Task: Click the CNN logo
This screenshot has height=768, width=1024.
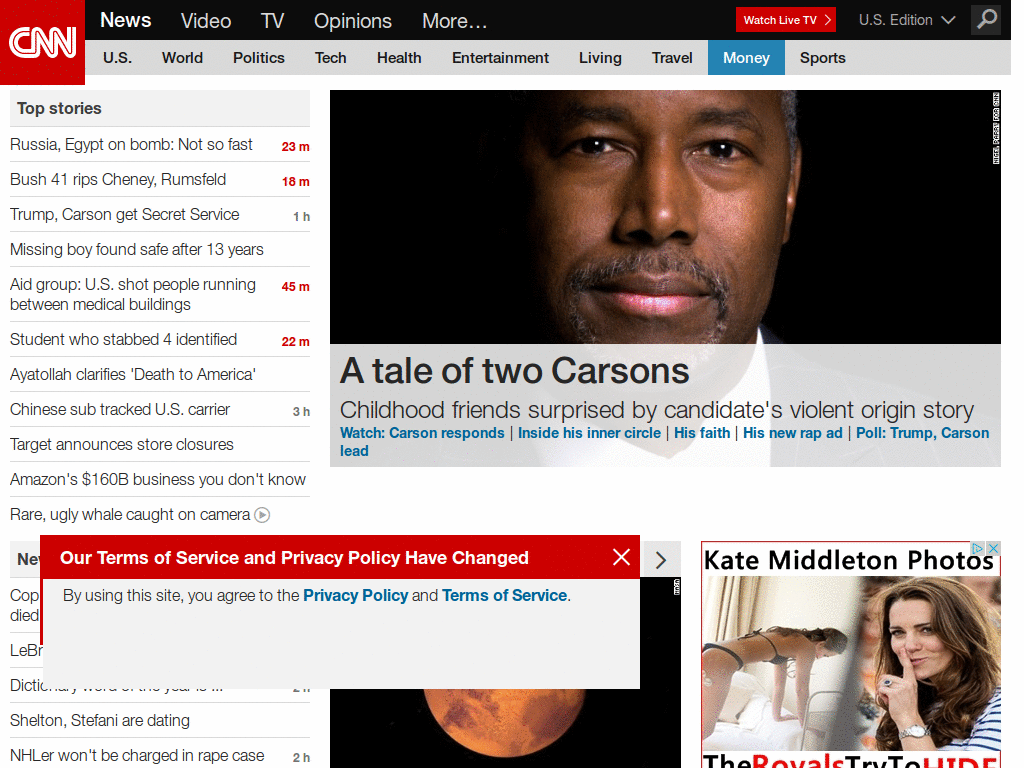Action: click(x=42, y=42)
